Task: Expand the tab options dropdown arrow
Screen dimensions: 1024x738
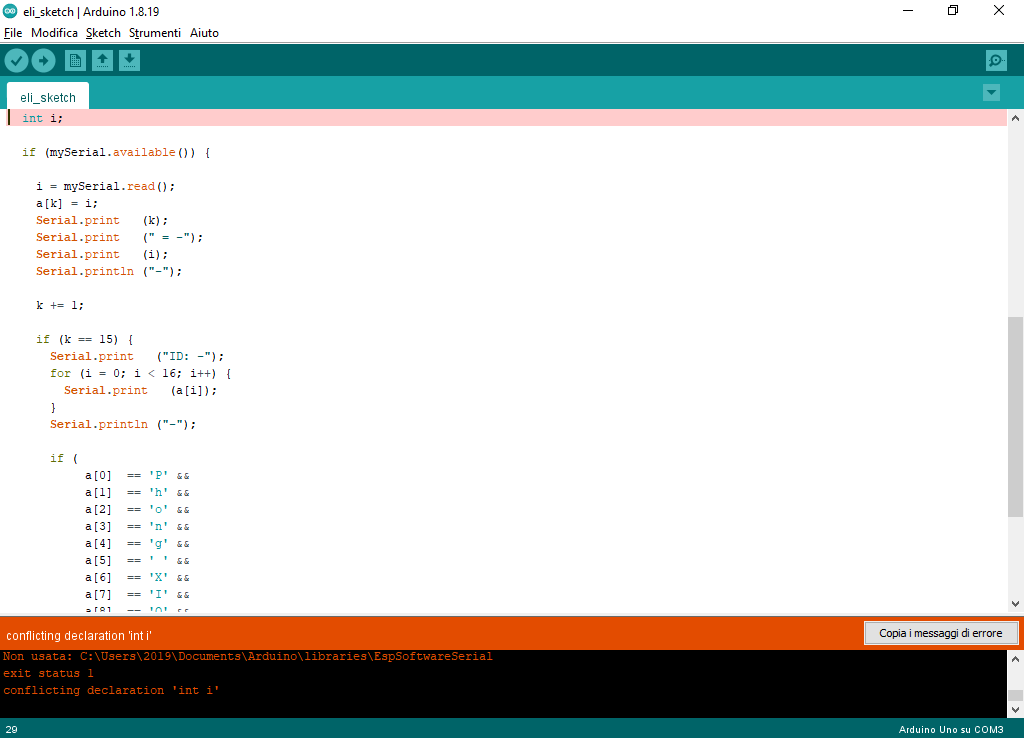Action: pos(991,93)
